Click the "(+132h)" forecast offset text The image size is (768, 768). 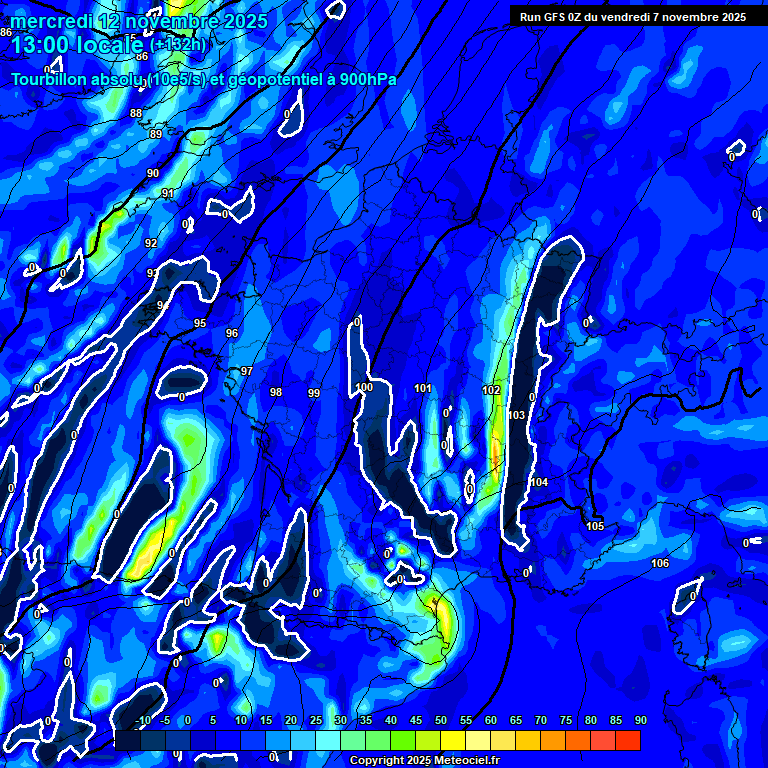click(179, 45)
